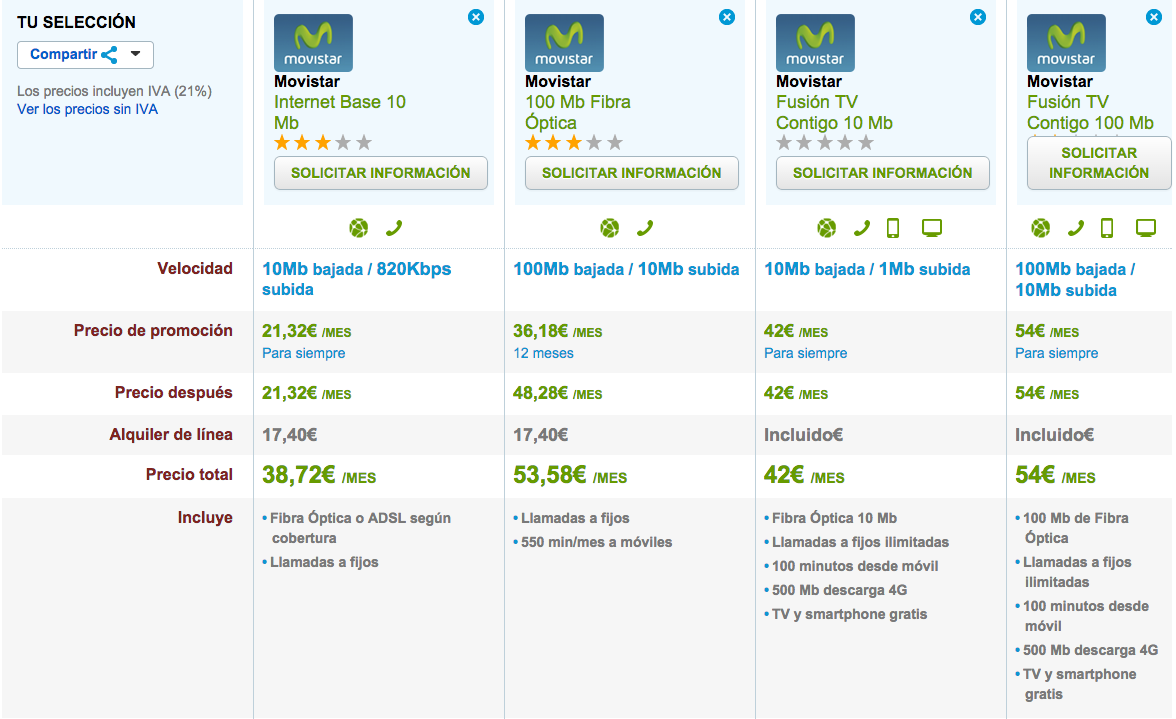Image resolution: width=1176 pixels, height=719 pixels.
Task: Click landline phone icon under Fusión TV Contigo 10 Mb
Action: [862, 228]
